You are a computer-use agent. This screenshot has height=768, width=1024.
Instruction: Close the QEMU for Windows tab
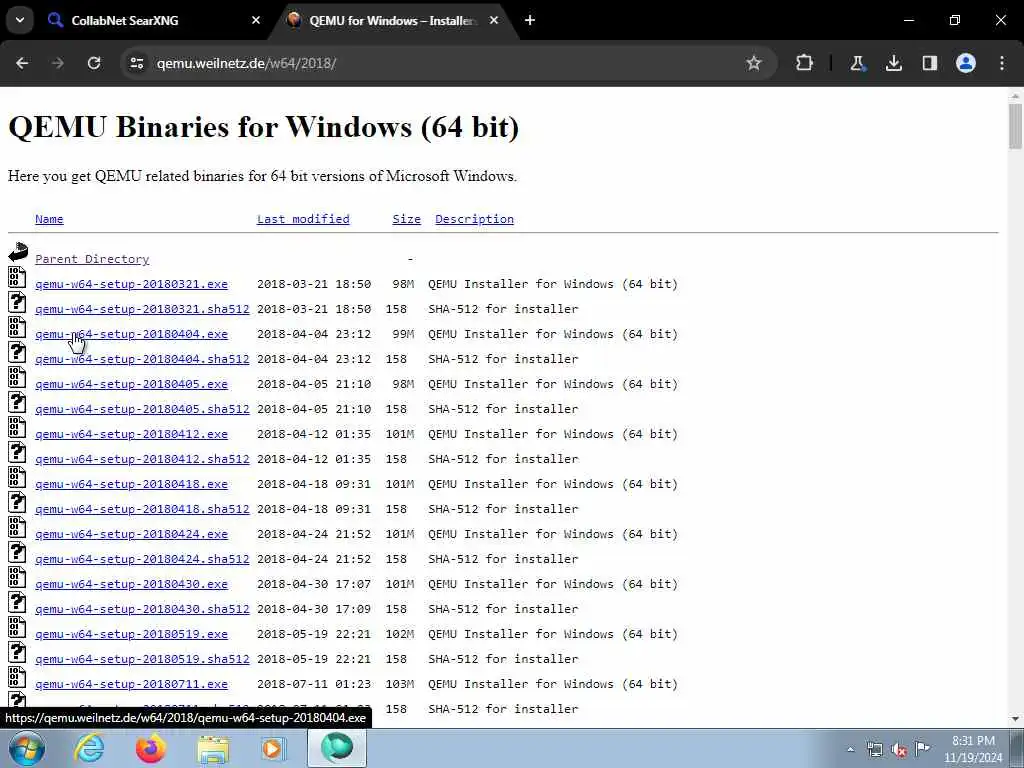click(494, 20)
